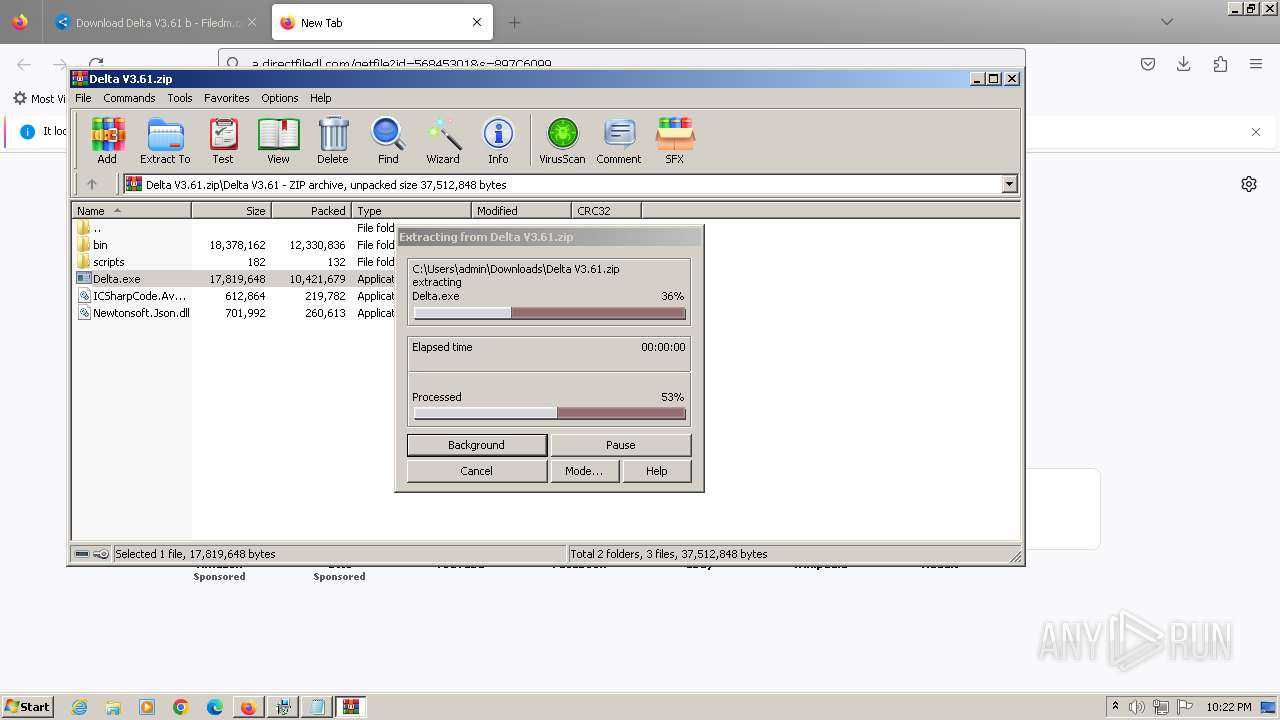Sort by Modified column header

click(x=521, y=210)
